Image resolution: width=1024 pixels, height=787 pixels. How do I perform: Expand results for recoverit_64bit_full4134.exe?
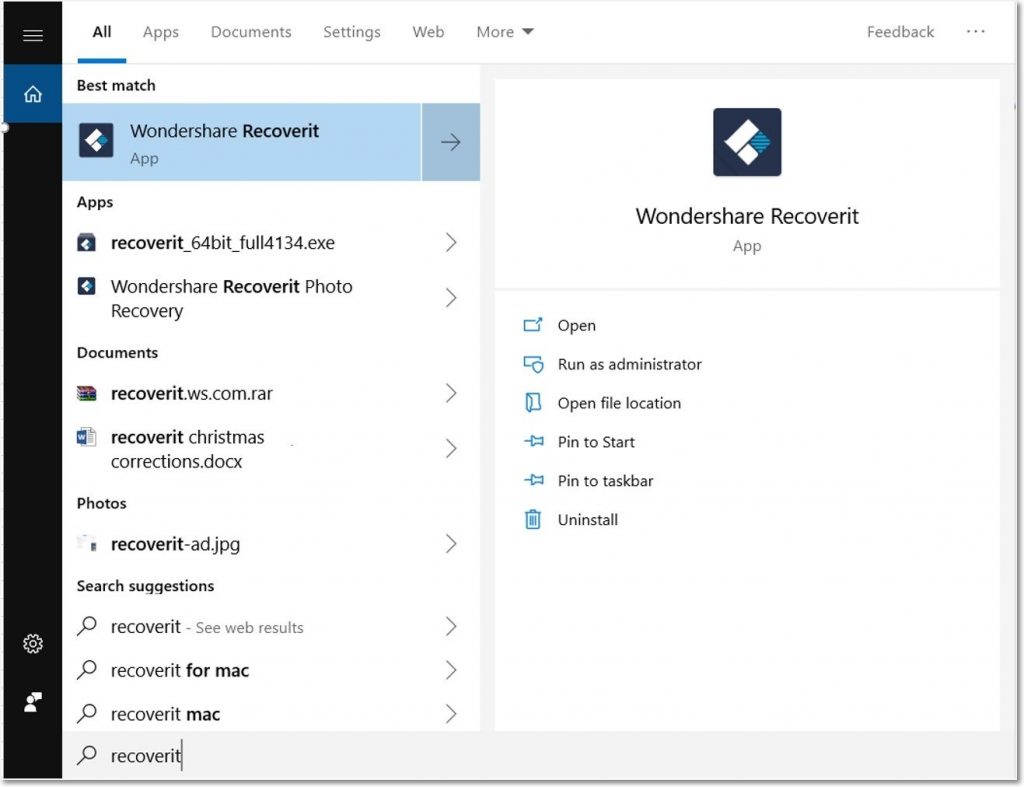451,243
